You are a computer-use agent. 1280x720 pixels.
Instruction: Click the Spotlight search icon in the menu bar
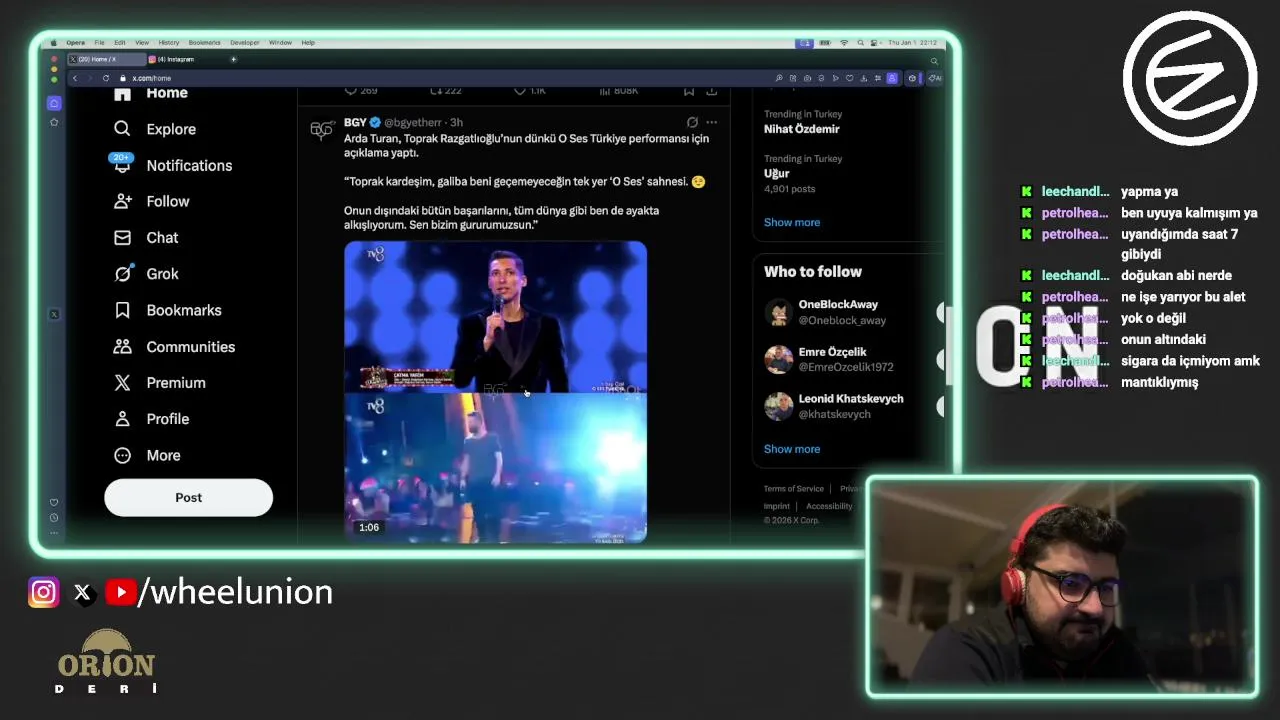pos(861,43)
